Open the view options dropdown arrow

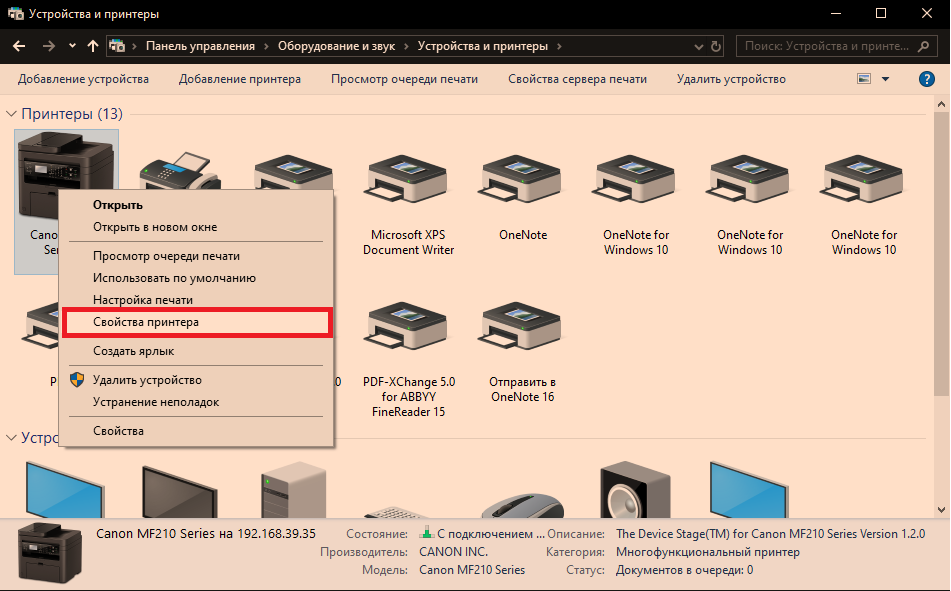click(x=885, y=79)
